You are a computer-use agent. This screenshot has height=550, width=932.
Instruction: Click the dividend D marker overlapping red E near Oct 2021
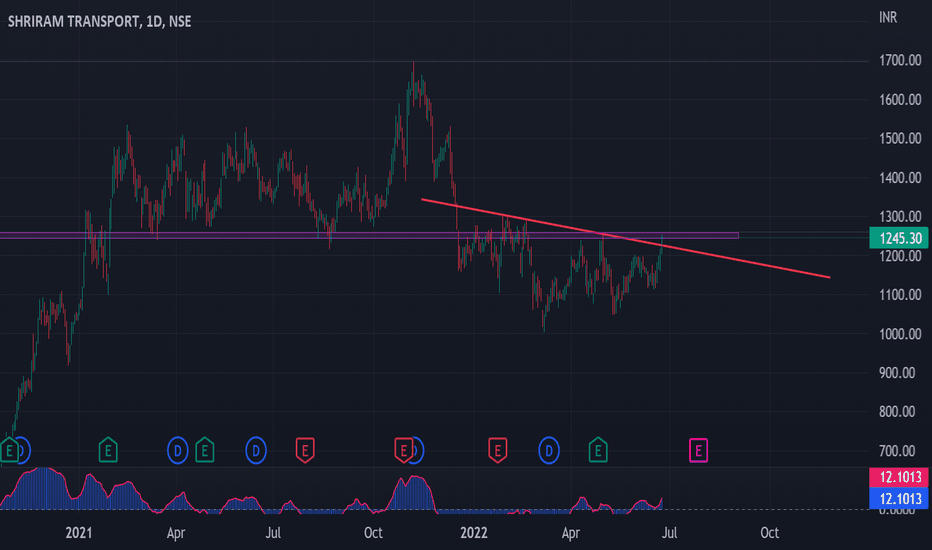coord(418,451)
